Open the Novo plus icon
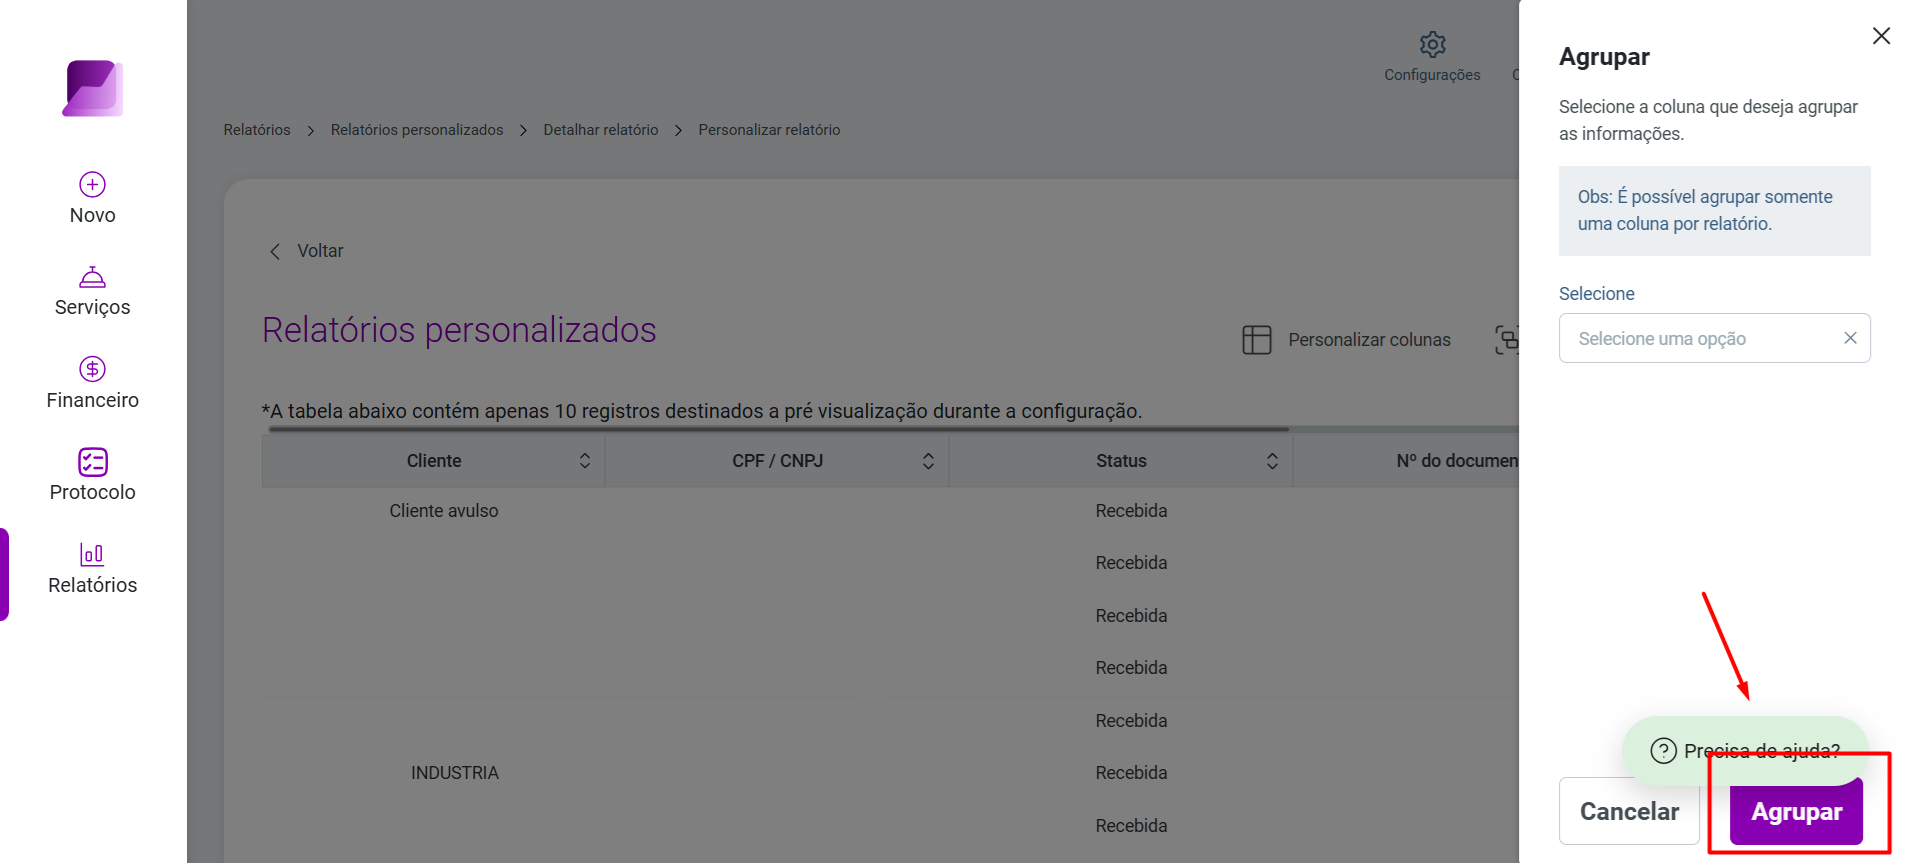This screenshot has height=863, width=1907. click(93, 184)
